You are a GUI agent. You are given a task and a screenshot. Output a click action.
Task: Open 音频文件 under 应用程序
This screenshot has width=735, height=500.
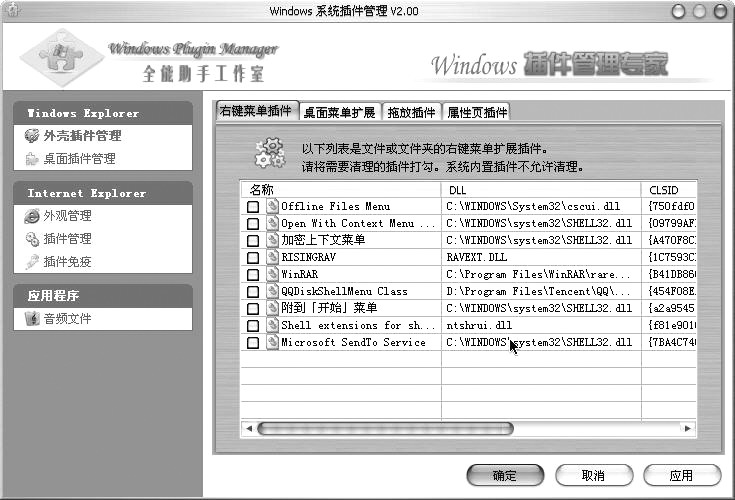(68, 319)
